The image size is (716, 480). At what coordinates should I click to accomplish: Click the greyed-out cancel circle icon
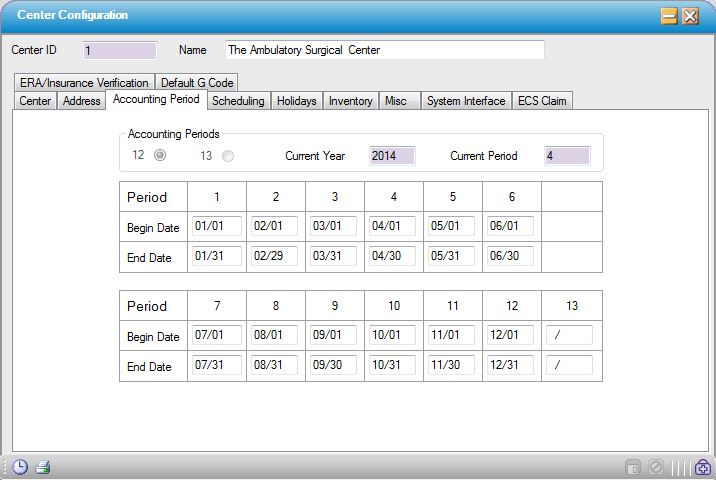(656, 467)
